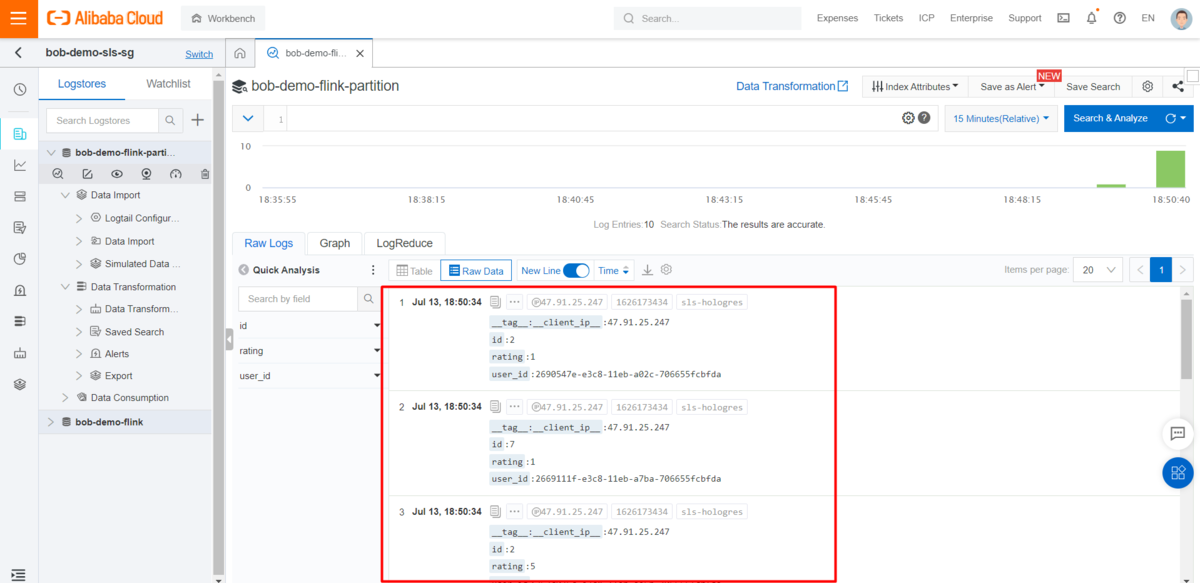
Task: Click the edit icon under bob-demo-flink-partition
Action: pyautogui.click(x=87, y=174)
